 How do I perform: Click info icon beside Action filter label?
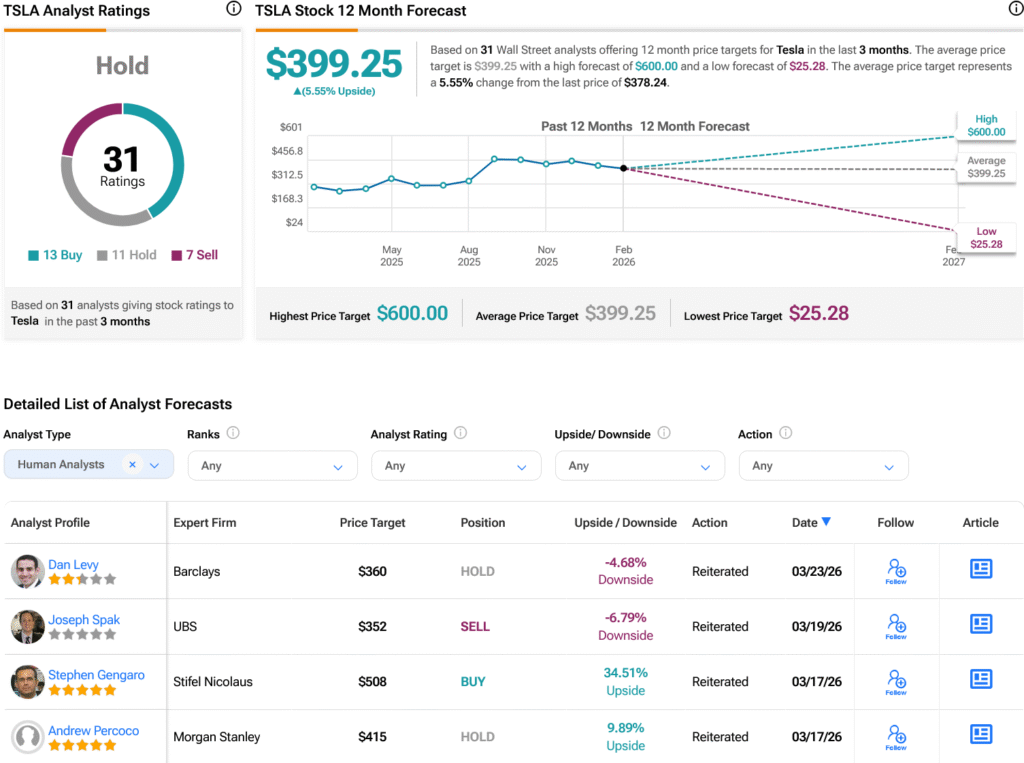click(x=786, y=433)
